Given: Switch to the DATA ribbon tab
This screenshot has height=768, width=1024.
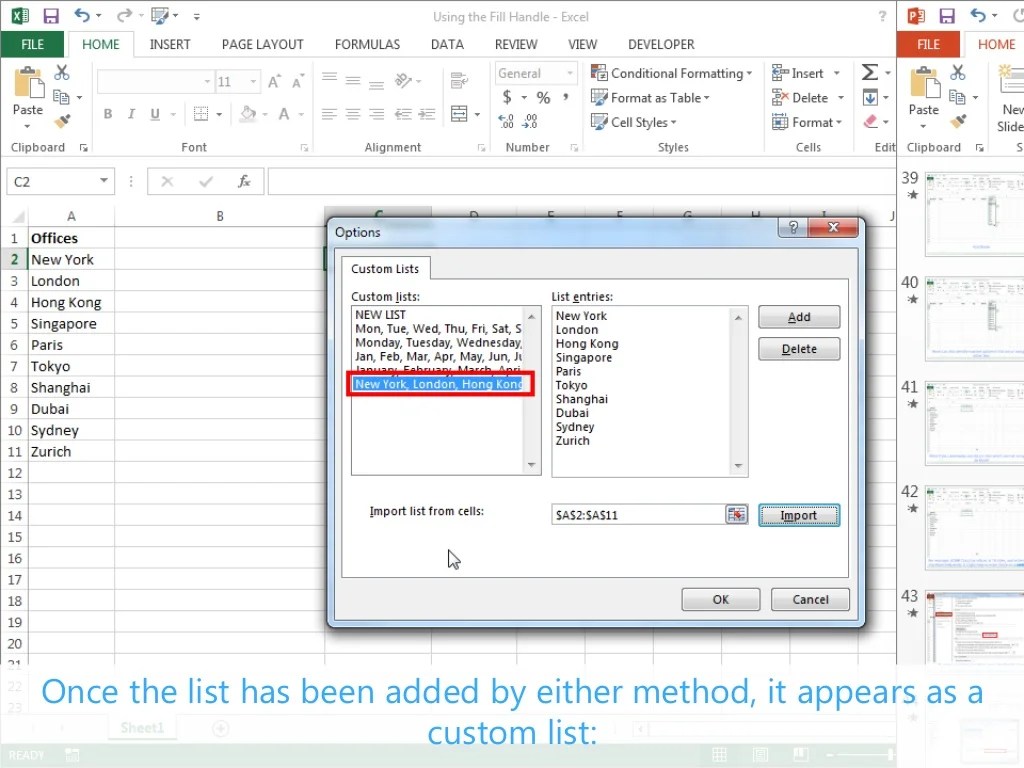Looking at the screenshot, I should pyautogui.click(x=447, y=44).
